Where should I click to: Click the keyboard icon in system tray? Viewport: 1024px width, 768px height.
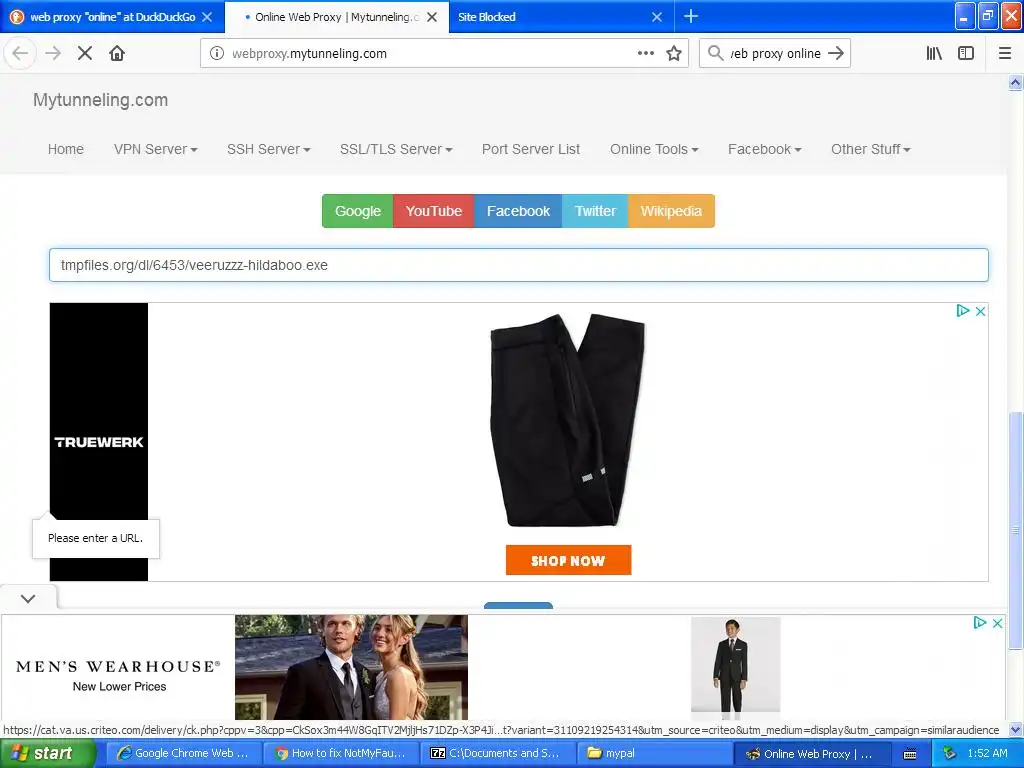tap(910, 754)
